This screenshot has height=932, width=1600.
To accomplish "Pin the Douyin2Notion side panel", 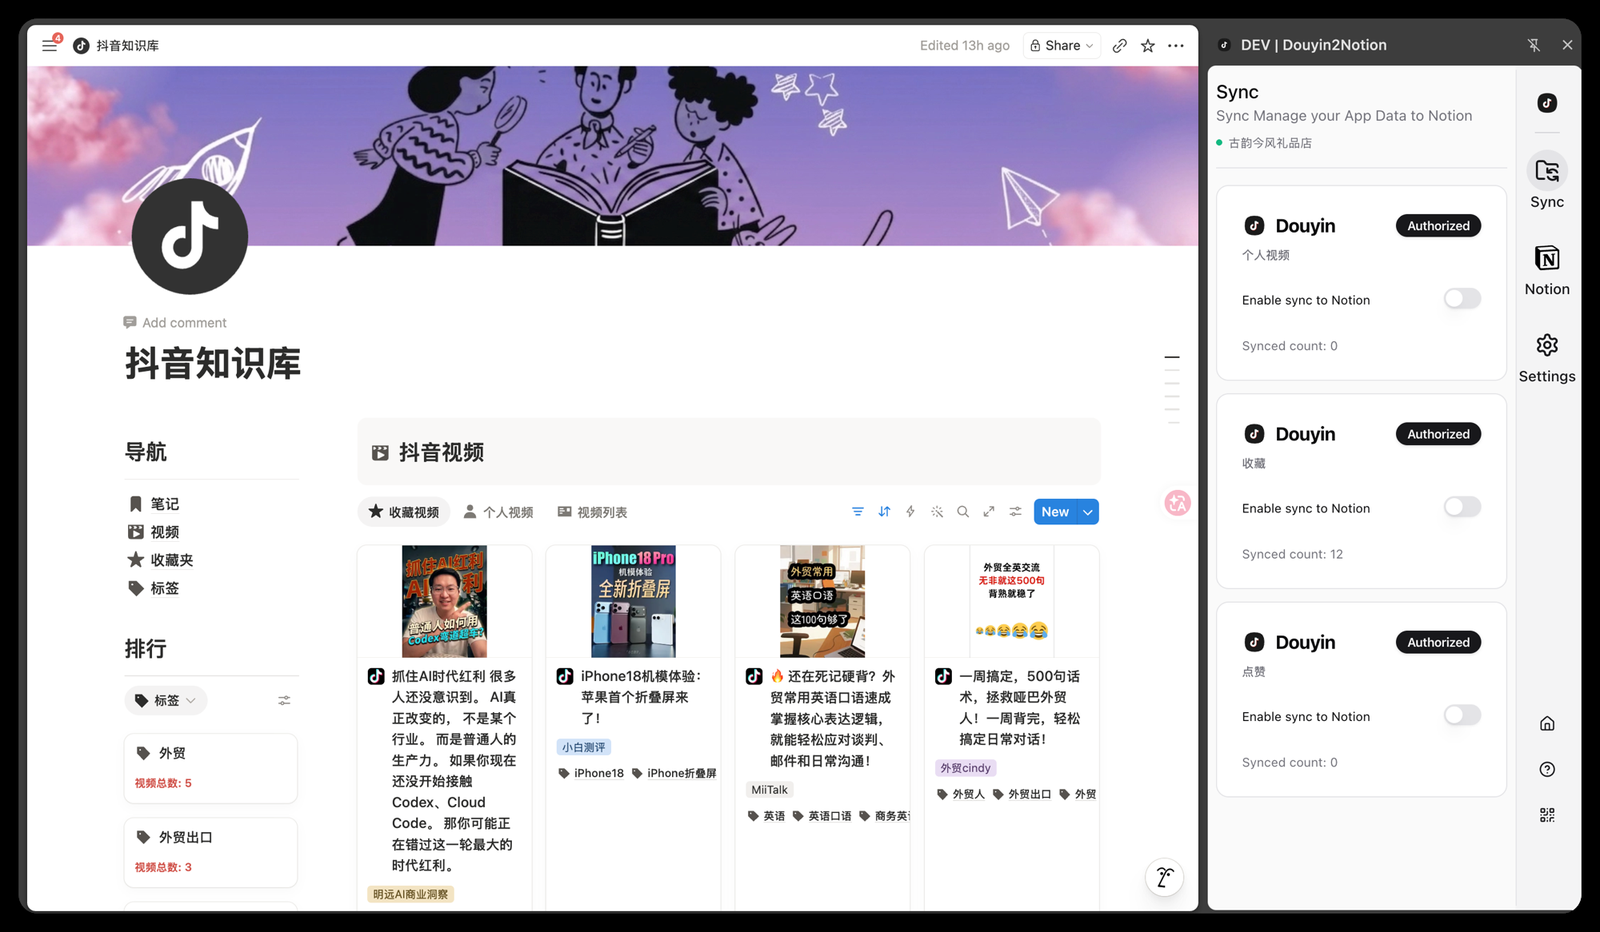I will point(1534,45).
